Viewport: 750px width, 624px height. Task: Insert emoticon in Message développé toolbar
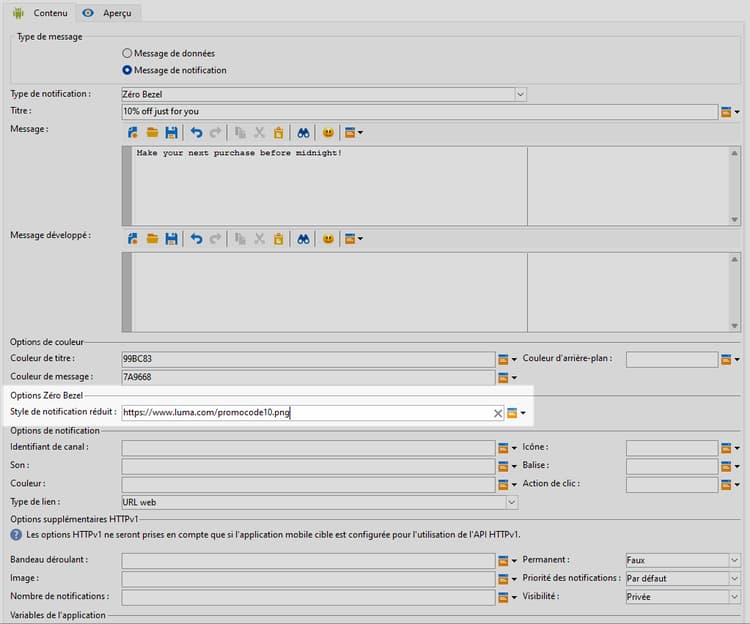point(328,239)
